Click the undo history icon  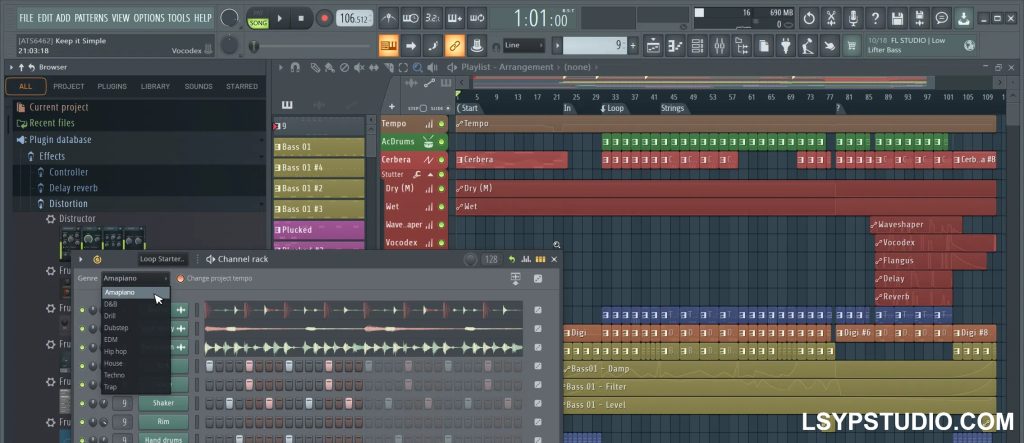tap(808, 18)
